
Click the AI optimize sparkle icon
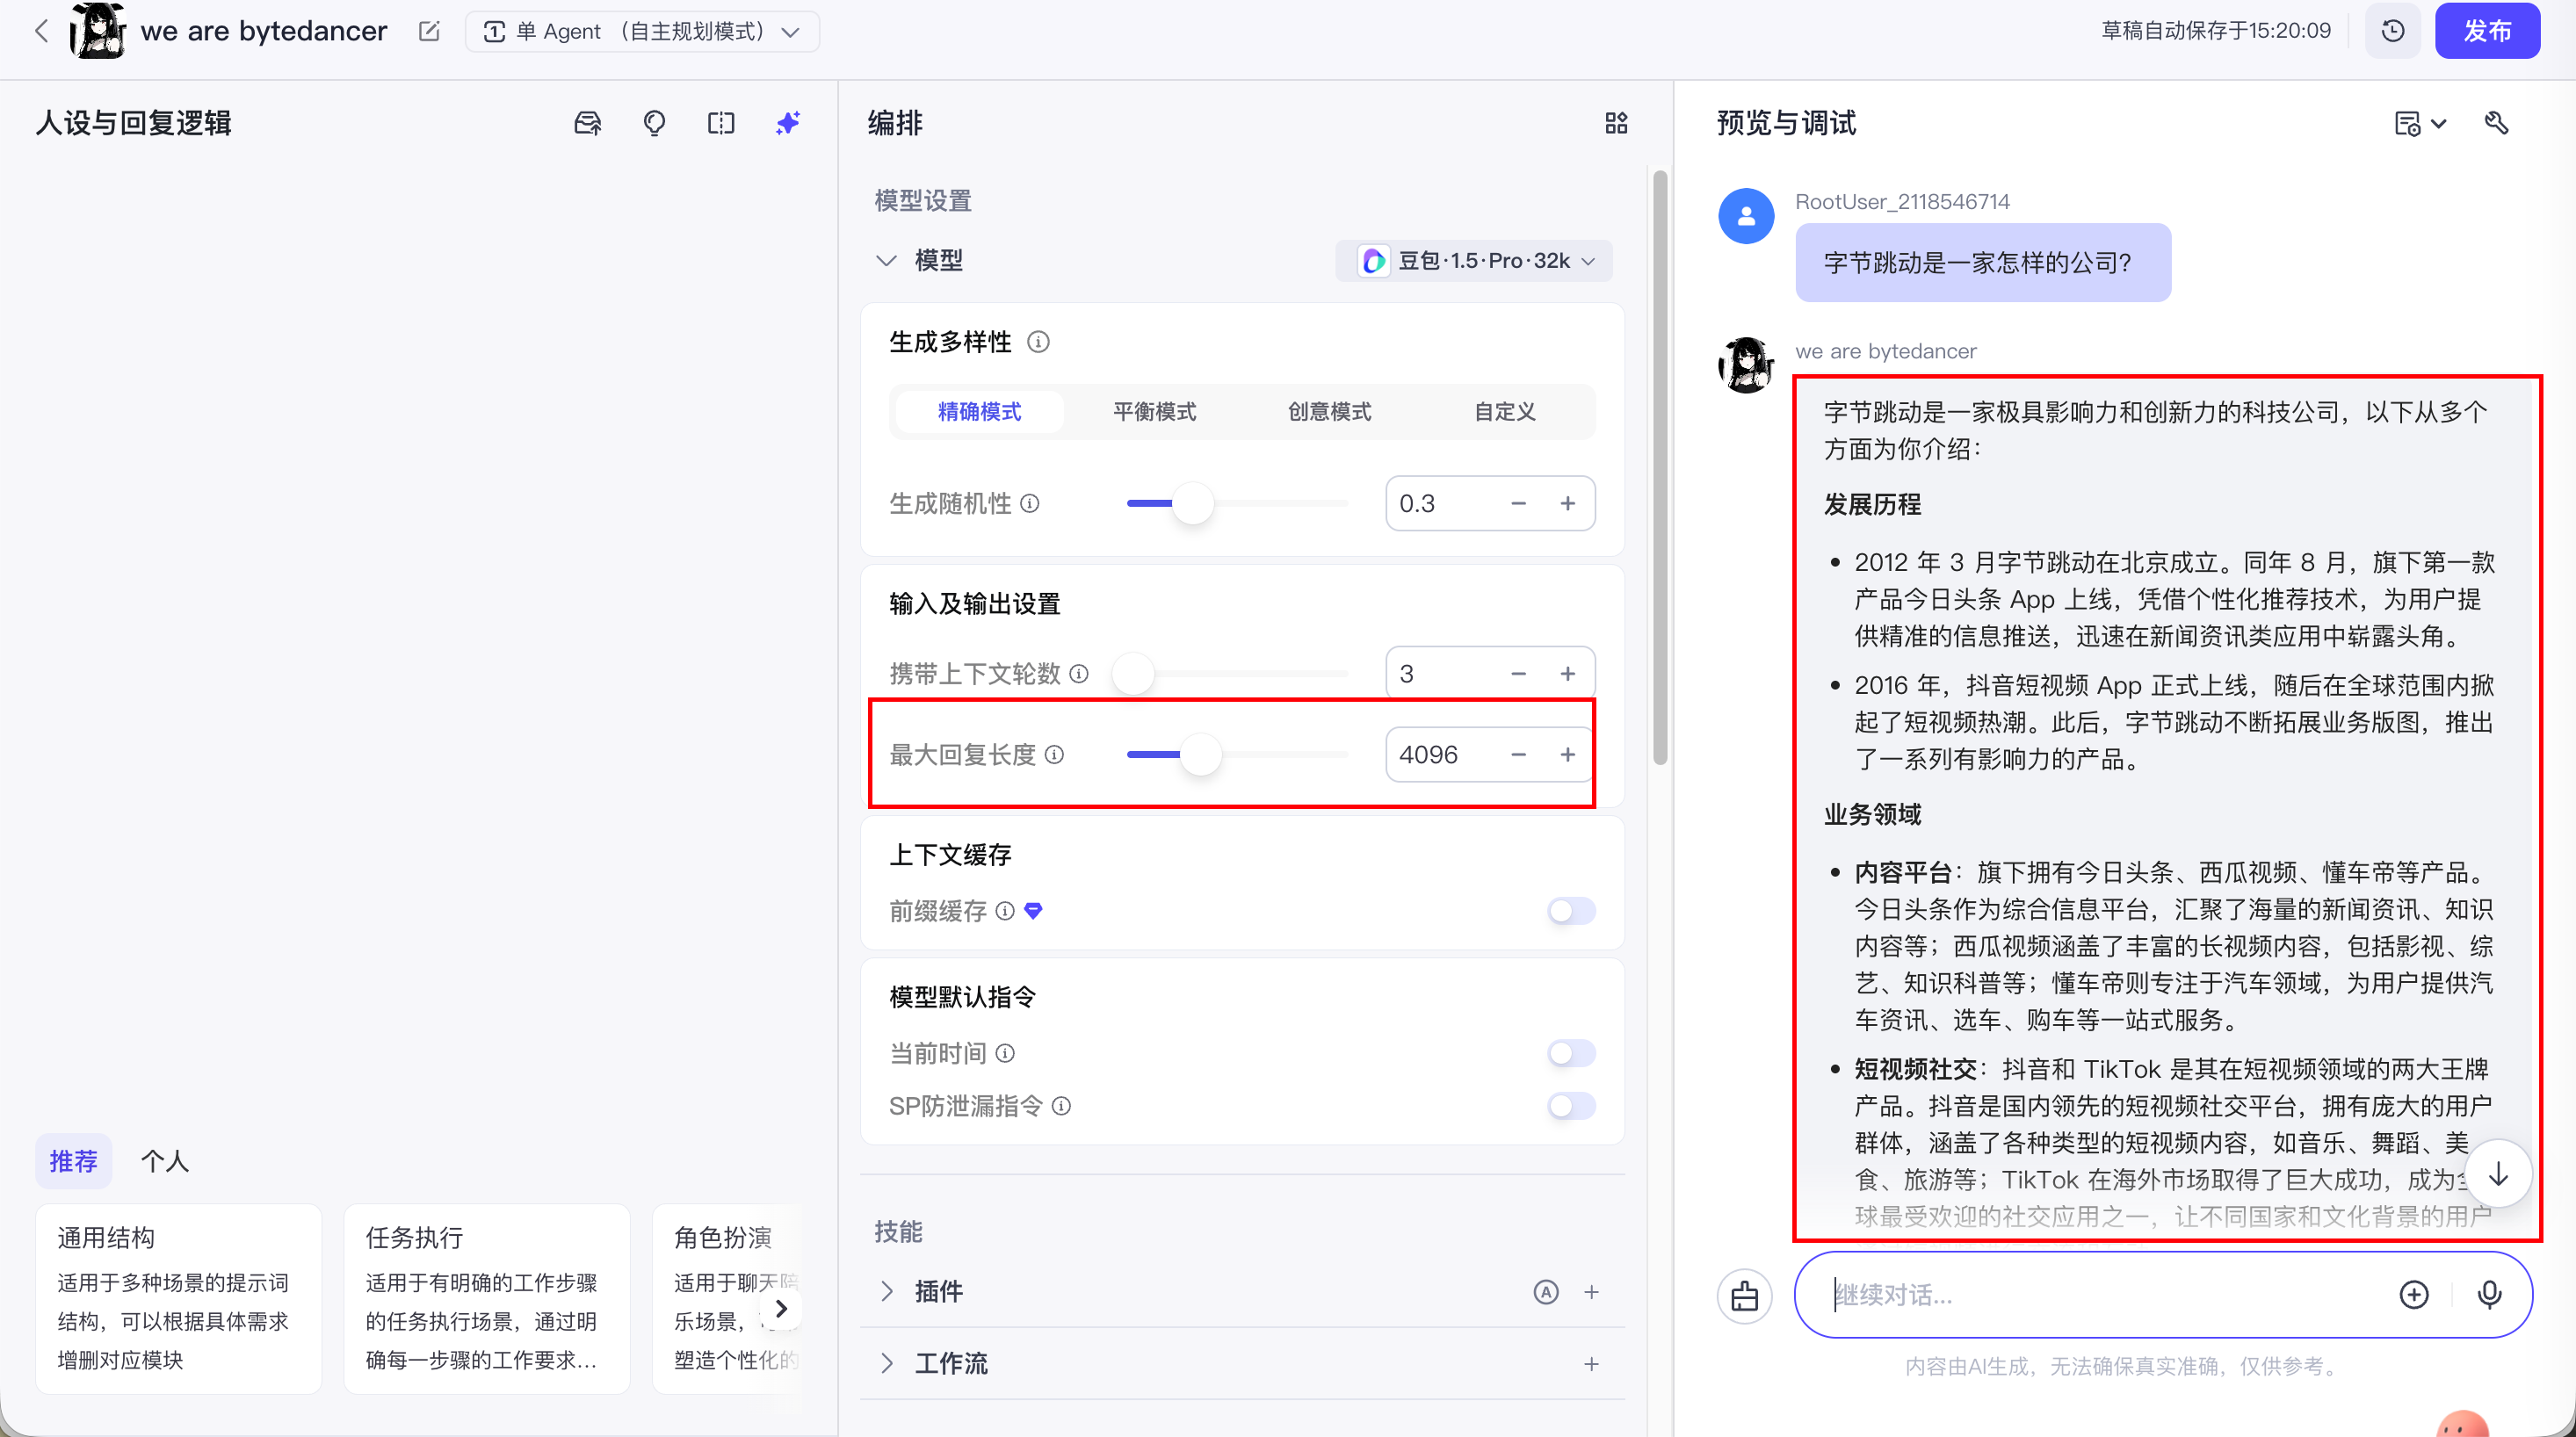788,123
